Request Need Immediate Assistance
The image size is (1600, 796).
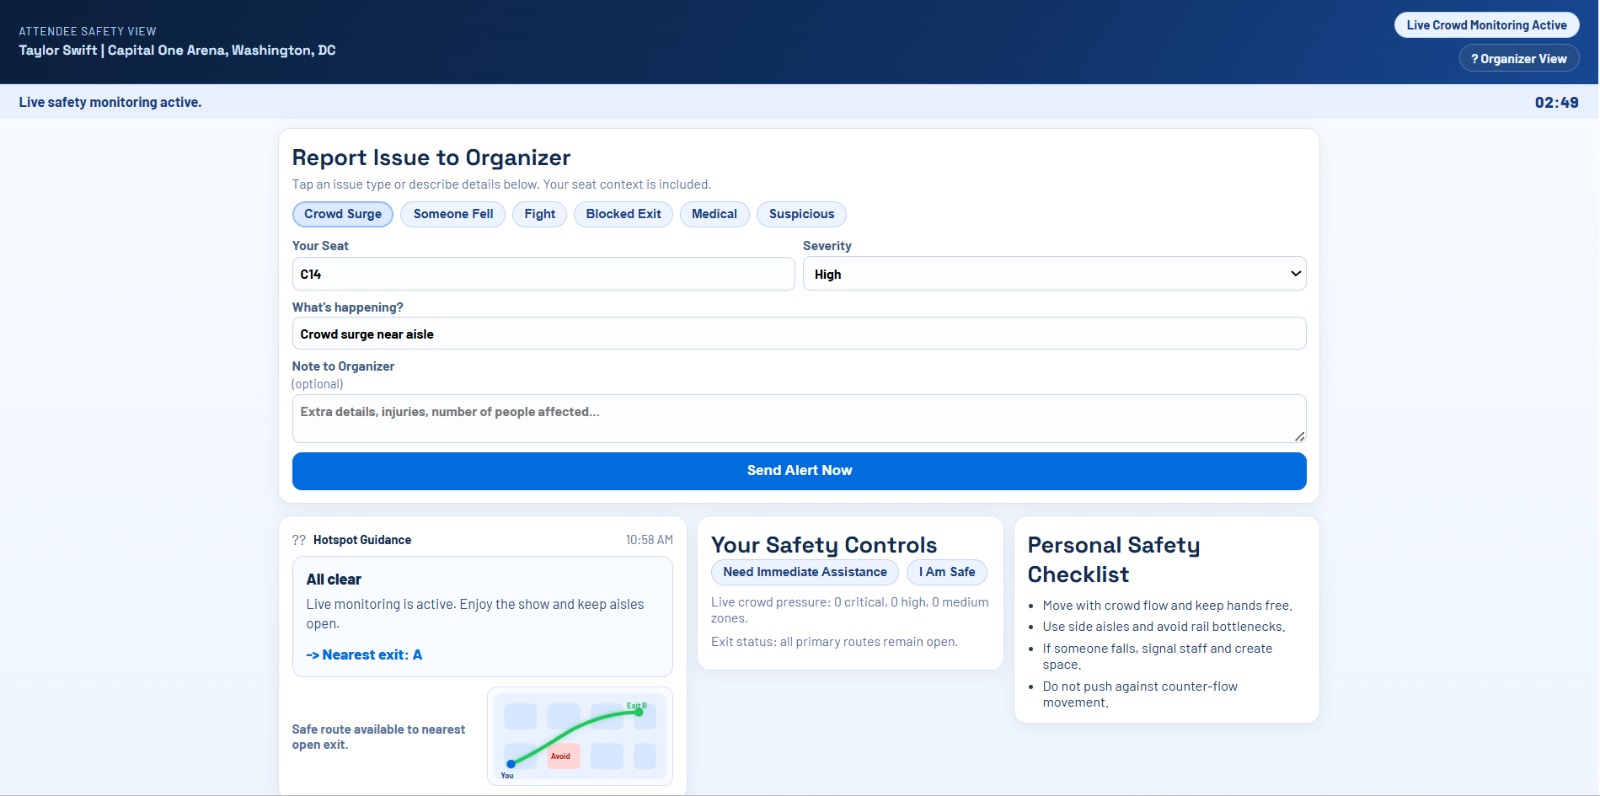tap(805, 572)
